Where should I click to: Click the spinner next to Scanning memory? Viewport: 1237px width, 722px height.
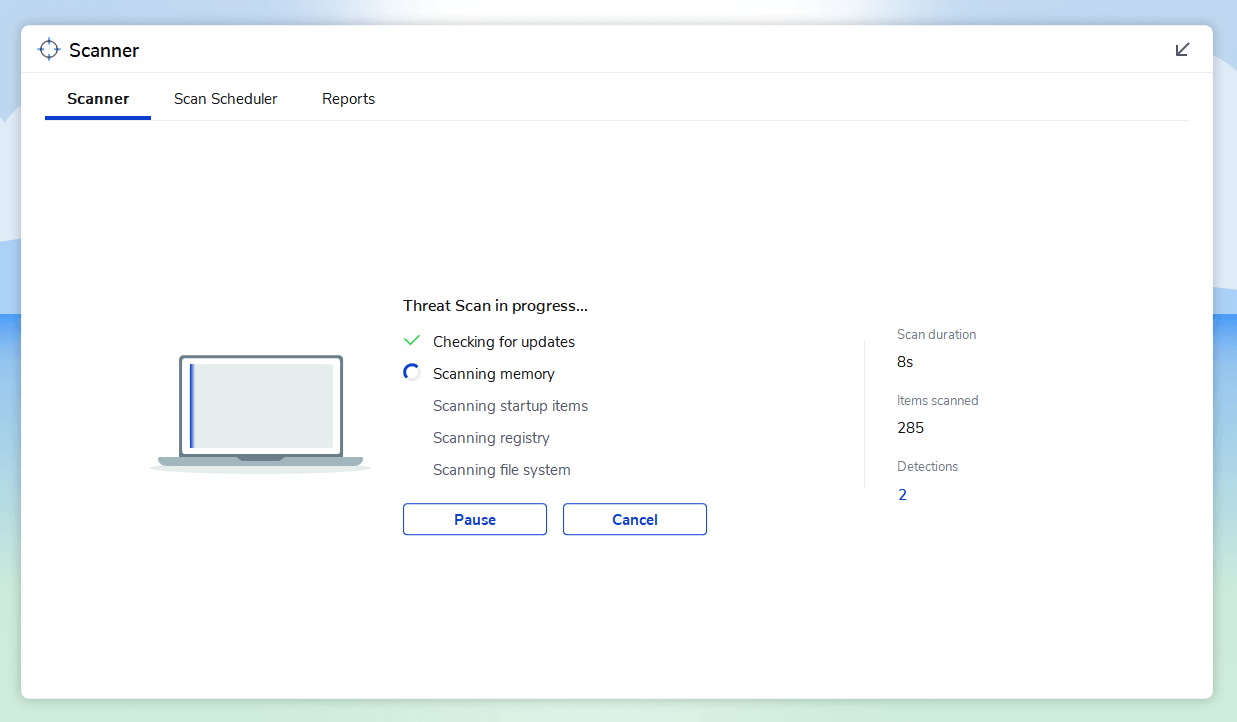(411, 373)
